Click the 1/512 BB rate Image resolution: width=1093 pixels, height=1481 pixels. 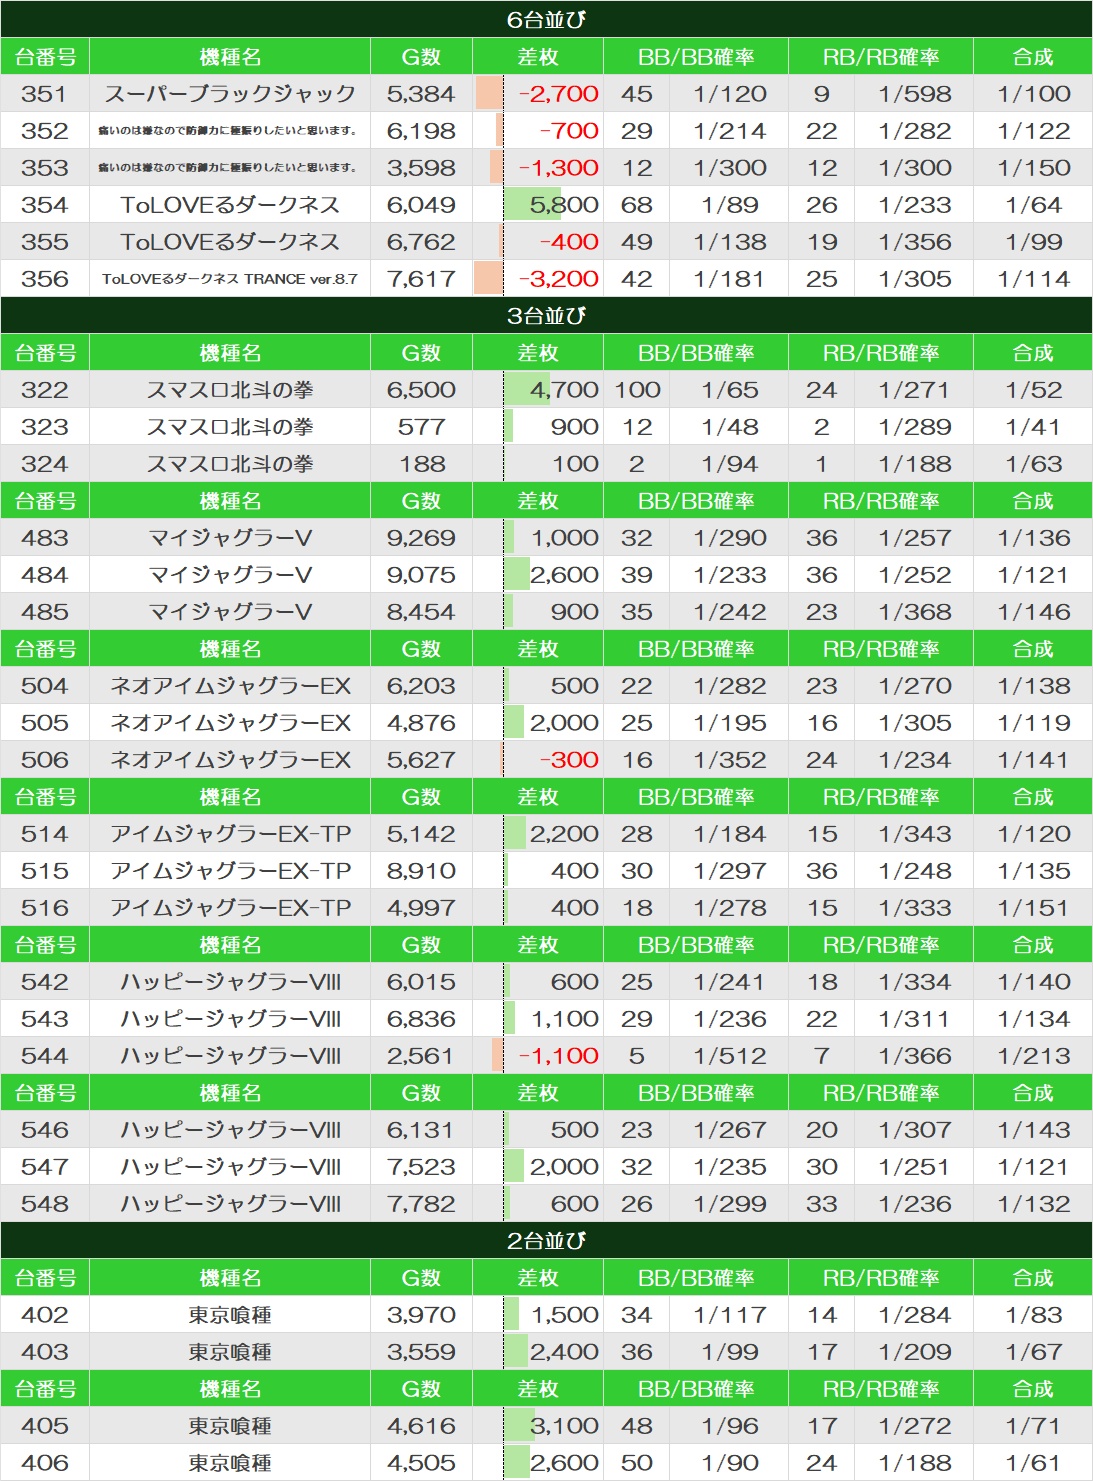pos(730,1055)
